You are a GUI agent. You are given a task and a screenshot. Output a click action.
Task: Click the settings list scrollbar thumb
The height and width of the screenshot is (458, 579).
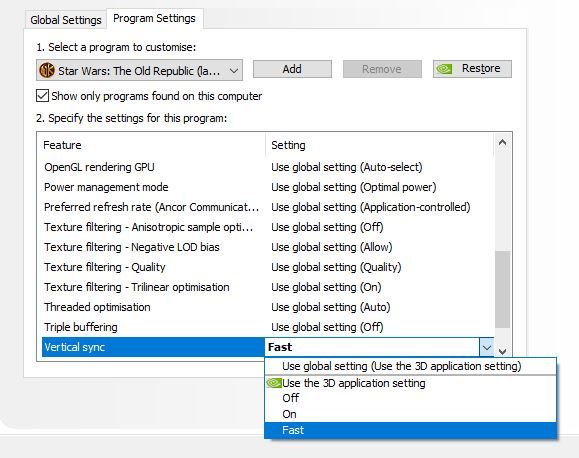[502, 289]
